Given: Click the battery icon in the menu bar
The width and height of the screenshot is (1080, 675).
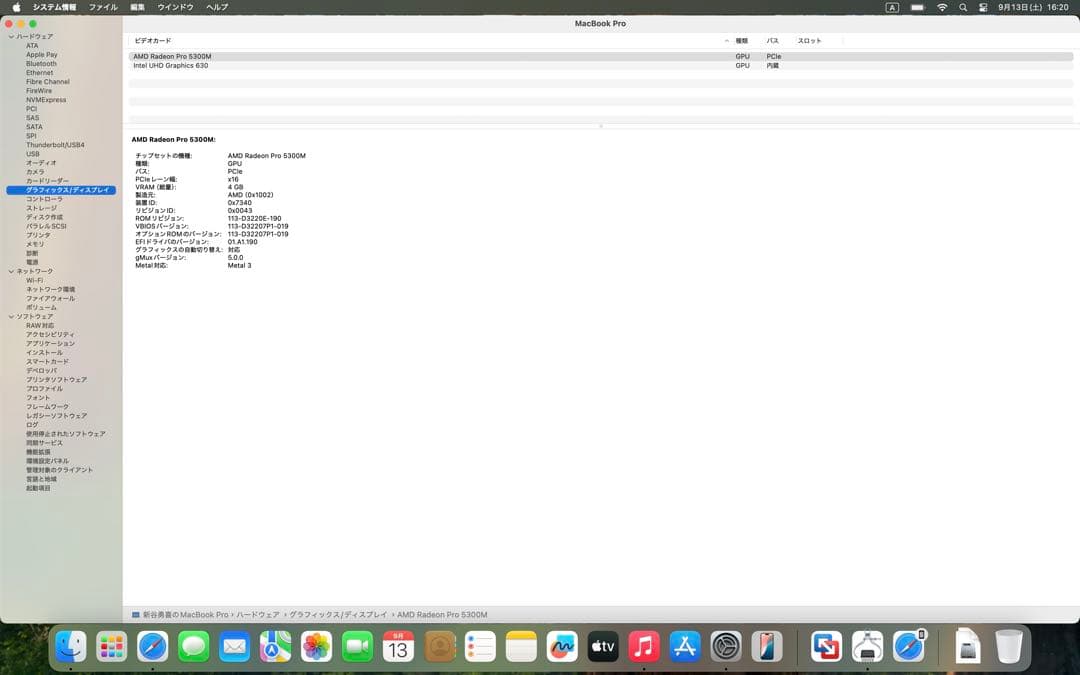Looking at the screenshot, I should click(x=917, y=7).
